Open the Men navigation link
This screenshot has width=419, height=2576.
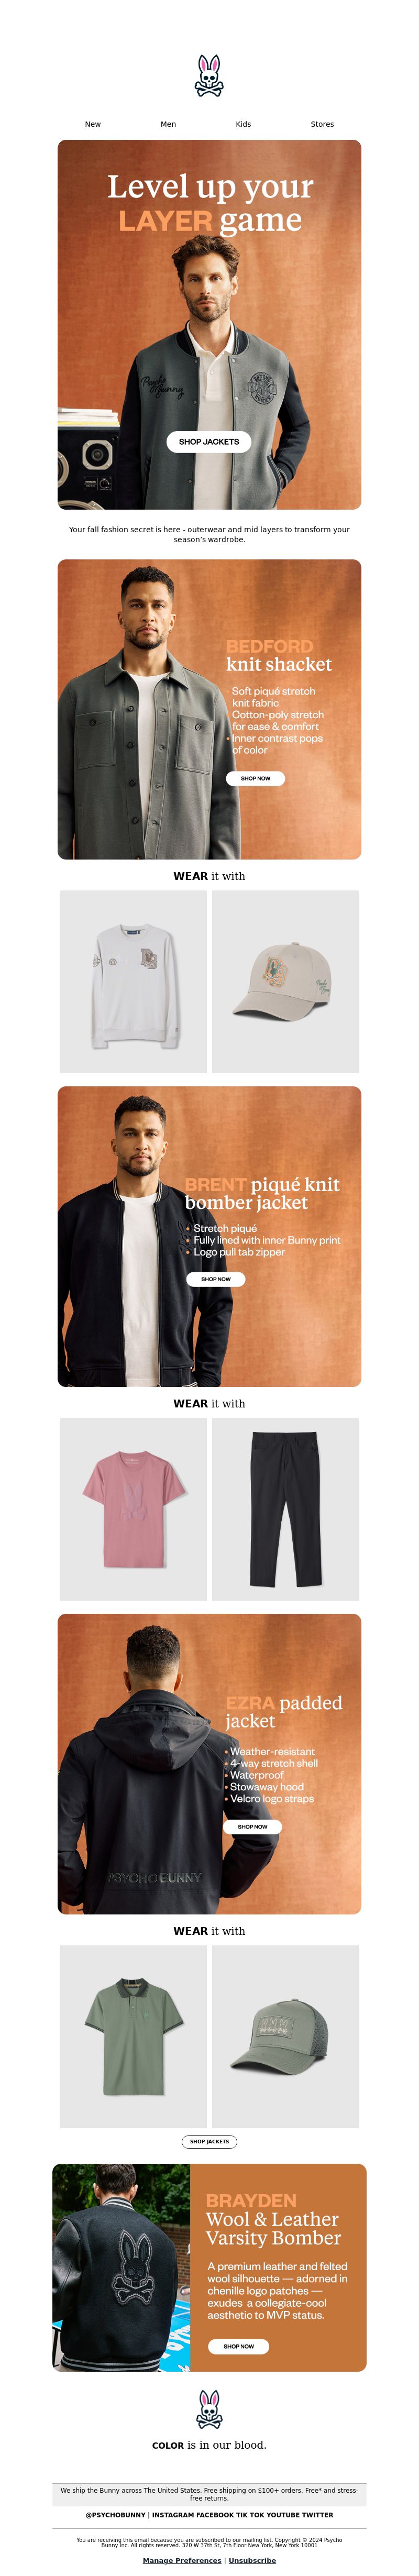(168, 124)
